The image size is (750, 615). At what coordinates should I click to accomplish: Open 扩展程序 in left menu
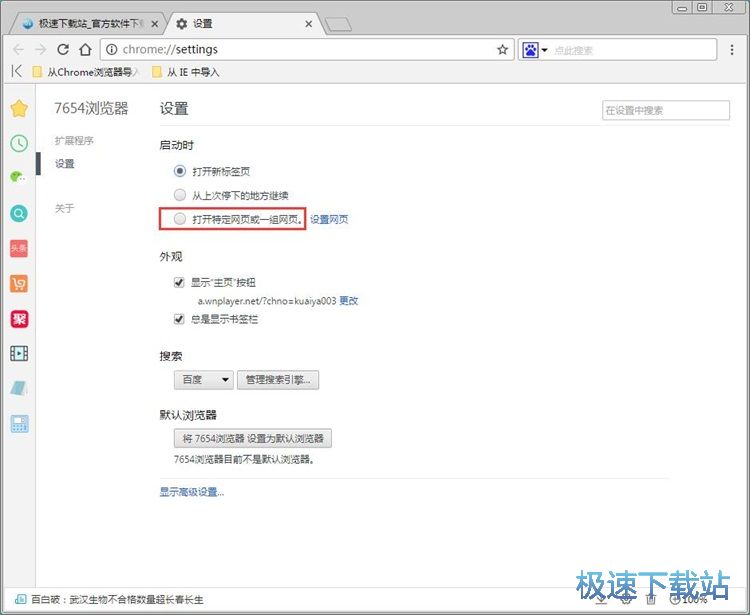click(x=74, y=141)
